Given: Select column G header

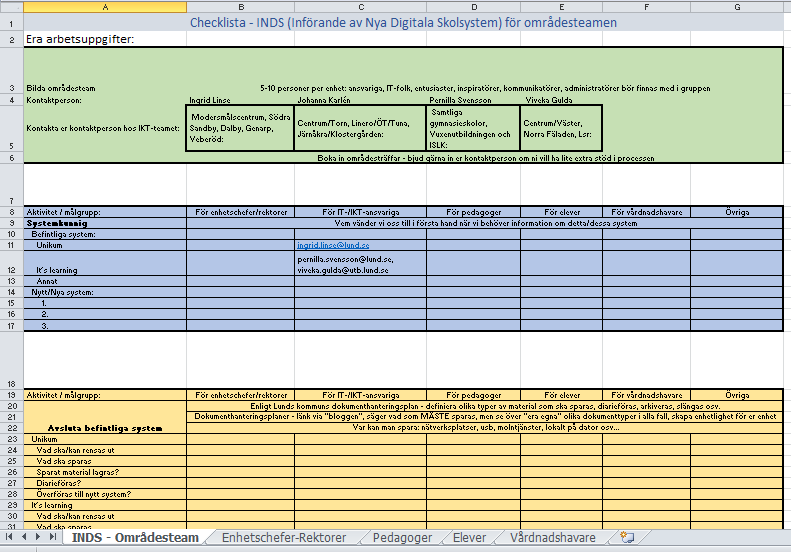Looking at the screenshot, I should tap(737, 7).
